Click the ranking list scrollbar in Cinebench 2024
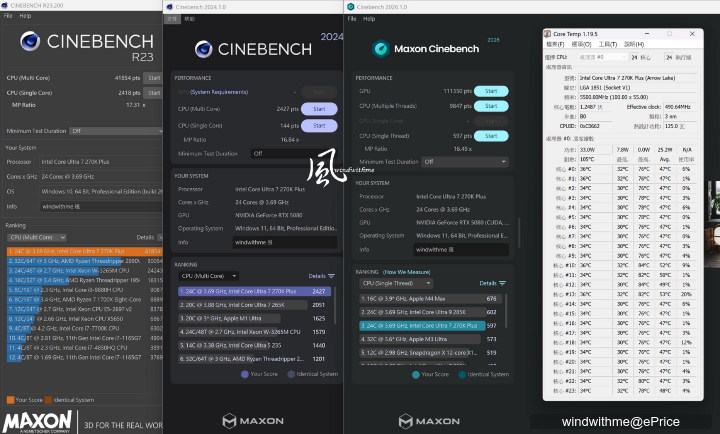This screenshot has height=434, width=720. tap(335, 305)
